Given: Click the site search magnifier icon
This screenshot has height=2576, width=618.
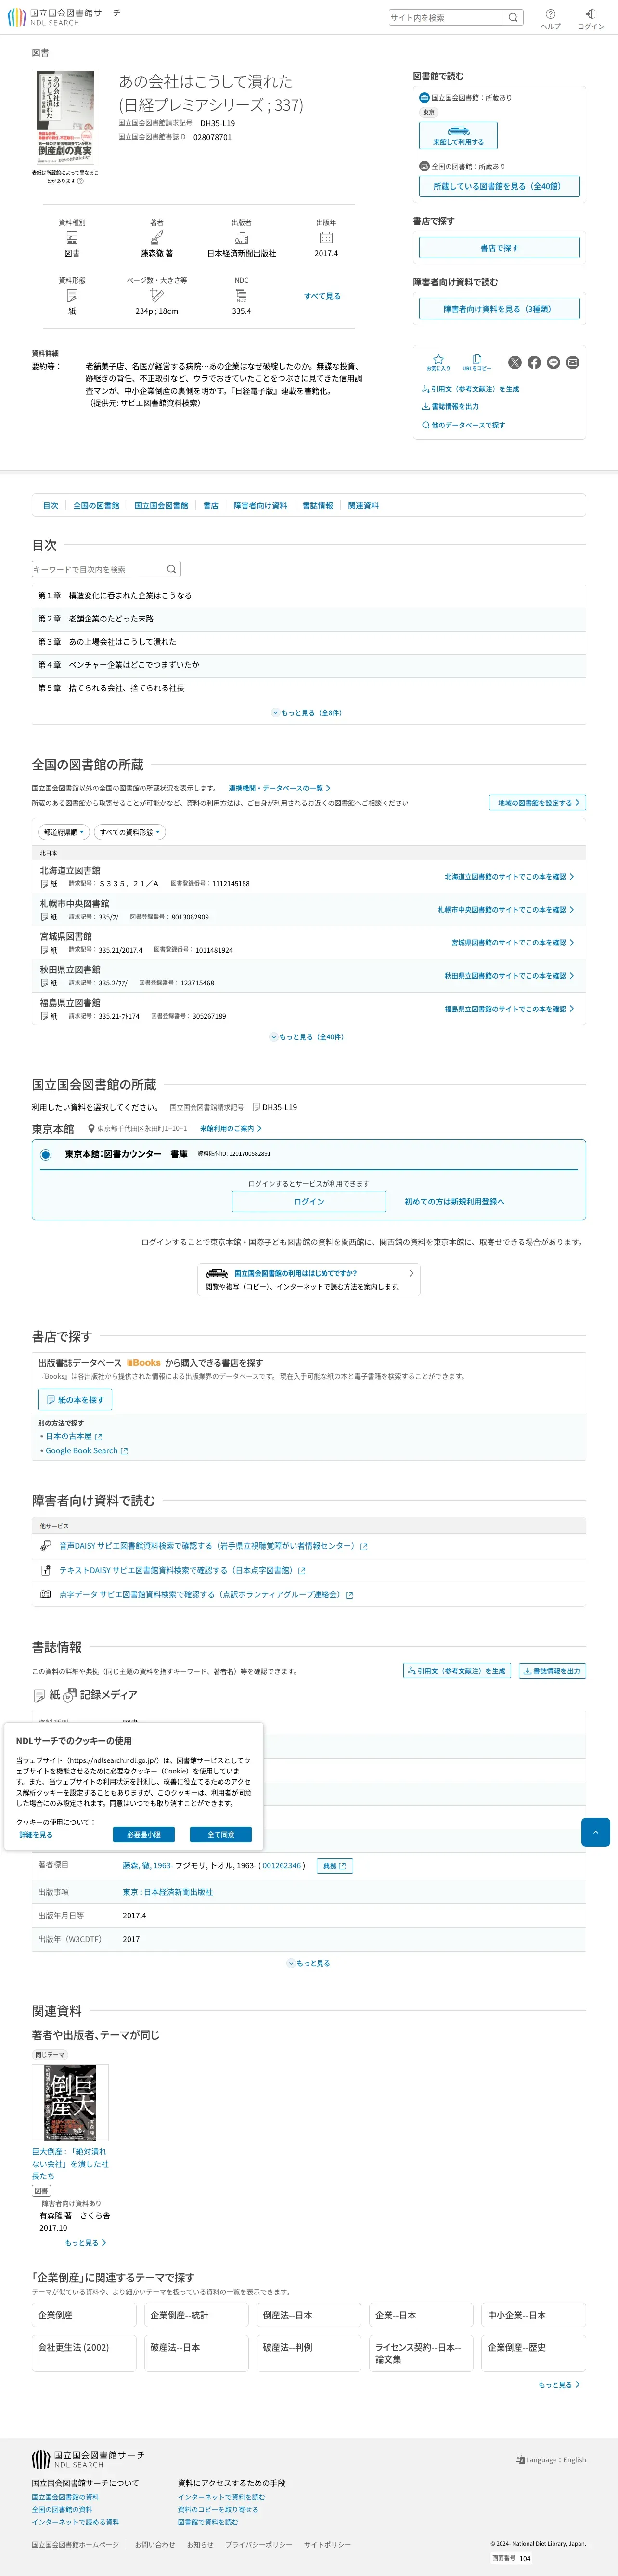Looking at the screenshot, I should coord(512,17).
